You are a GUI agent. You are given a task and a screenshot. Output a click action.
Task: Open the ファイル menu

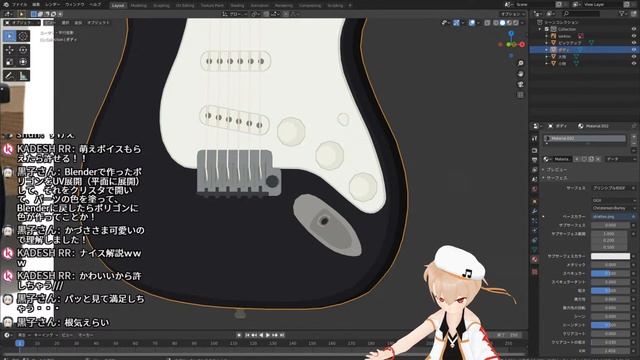20,4
